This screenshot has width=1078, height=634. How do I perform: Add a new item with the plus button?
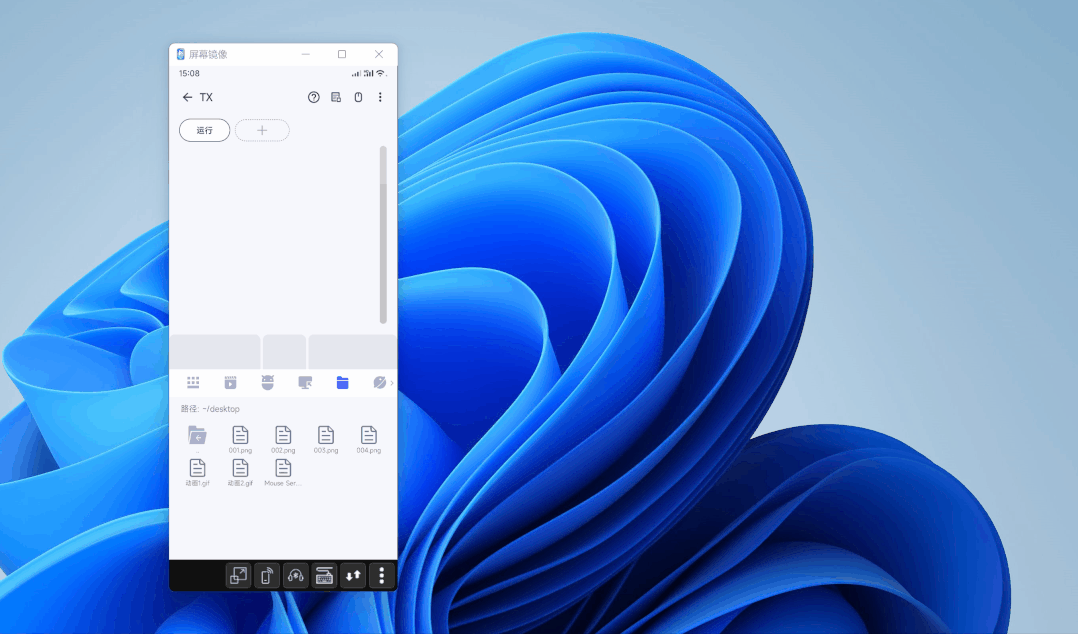pyautogui.click(x=262, y=131)
